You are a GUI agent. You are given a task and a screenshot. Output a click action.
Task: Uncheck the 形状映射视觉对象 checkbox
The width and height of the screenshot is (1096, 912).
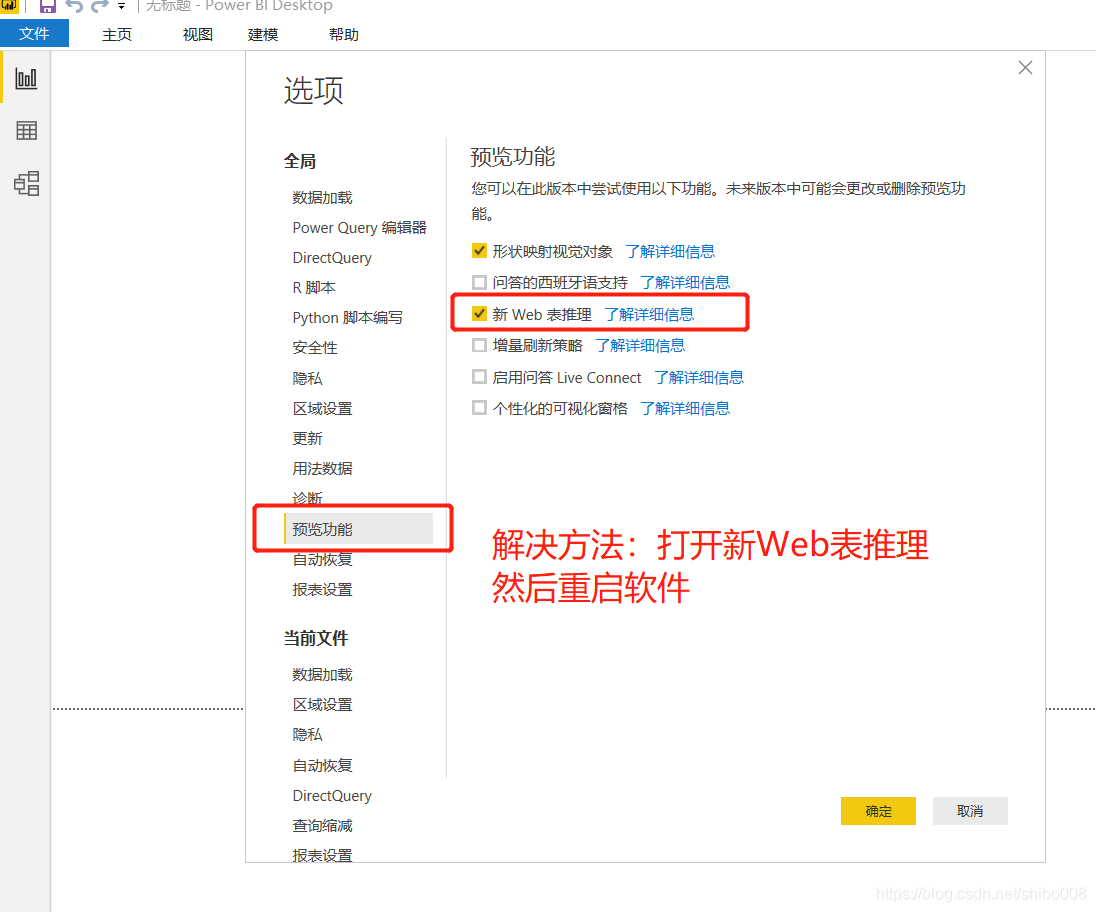(x=480, y=251)
